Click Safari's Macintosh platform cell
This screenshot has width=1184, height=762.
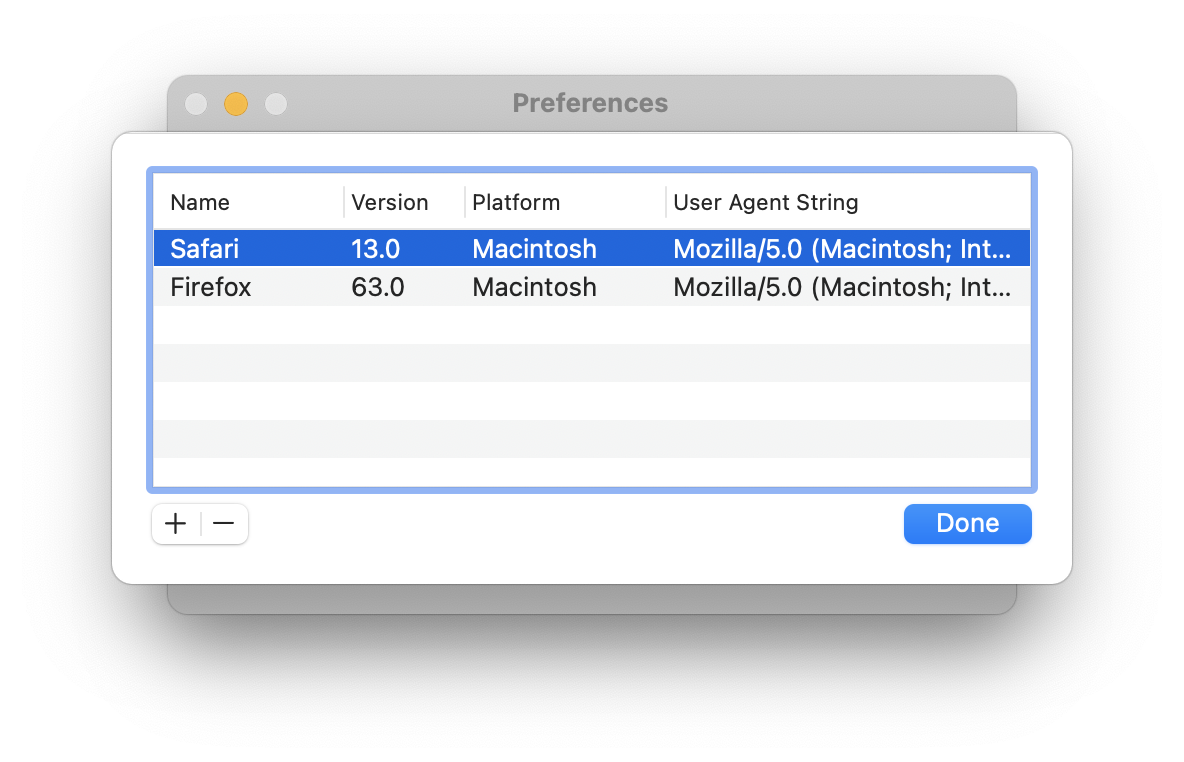click(534, 248)
